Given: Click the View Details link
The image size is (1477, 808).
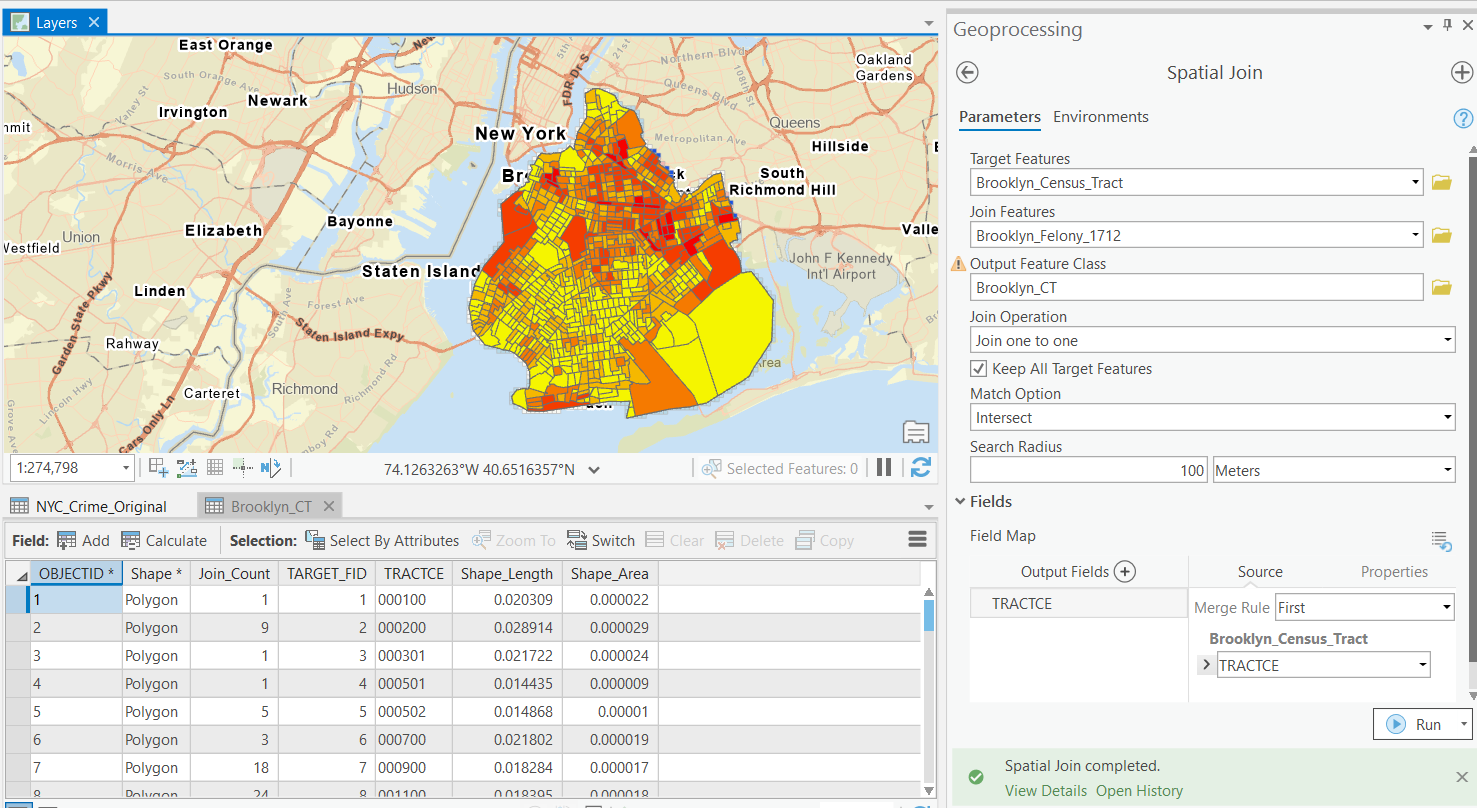Looking at the screenshot, I should tap(1045, 791).
